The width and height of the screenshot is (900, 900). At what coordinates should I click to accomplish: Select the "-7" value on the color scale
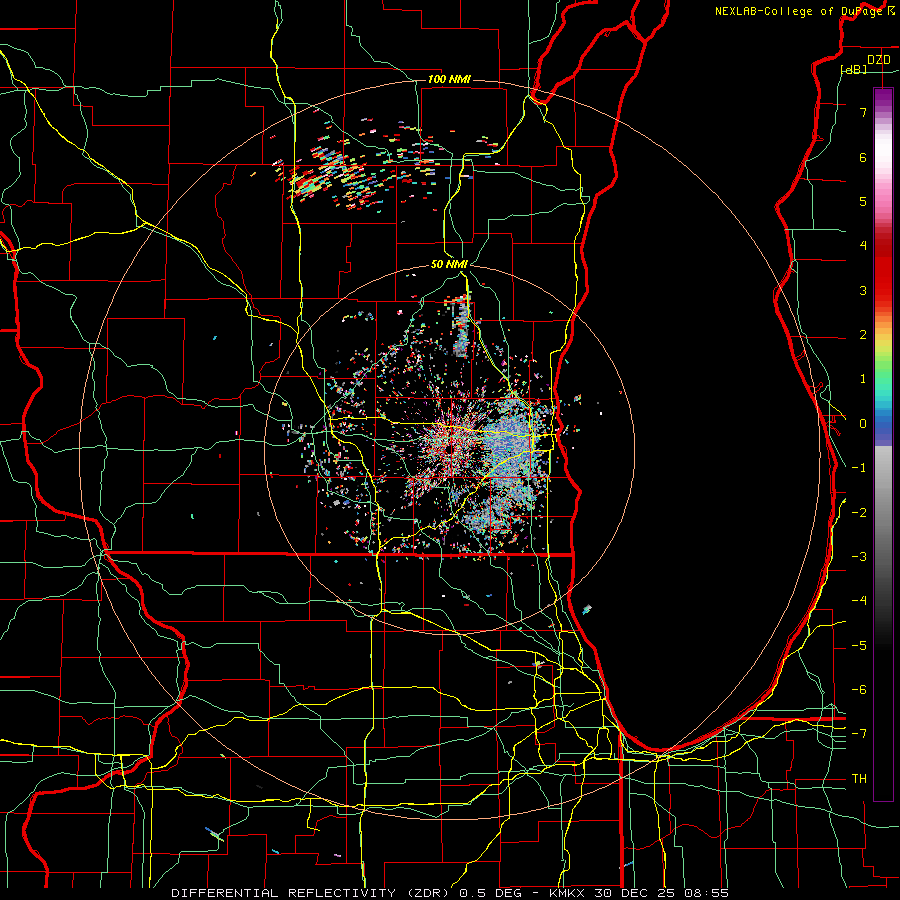pos(859,734)
